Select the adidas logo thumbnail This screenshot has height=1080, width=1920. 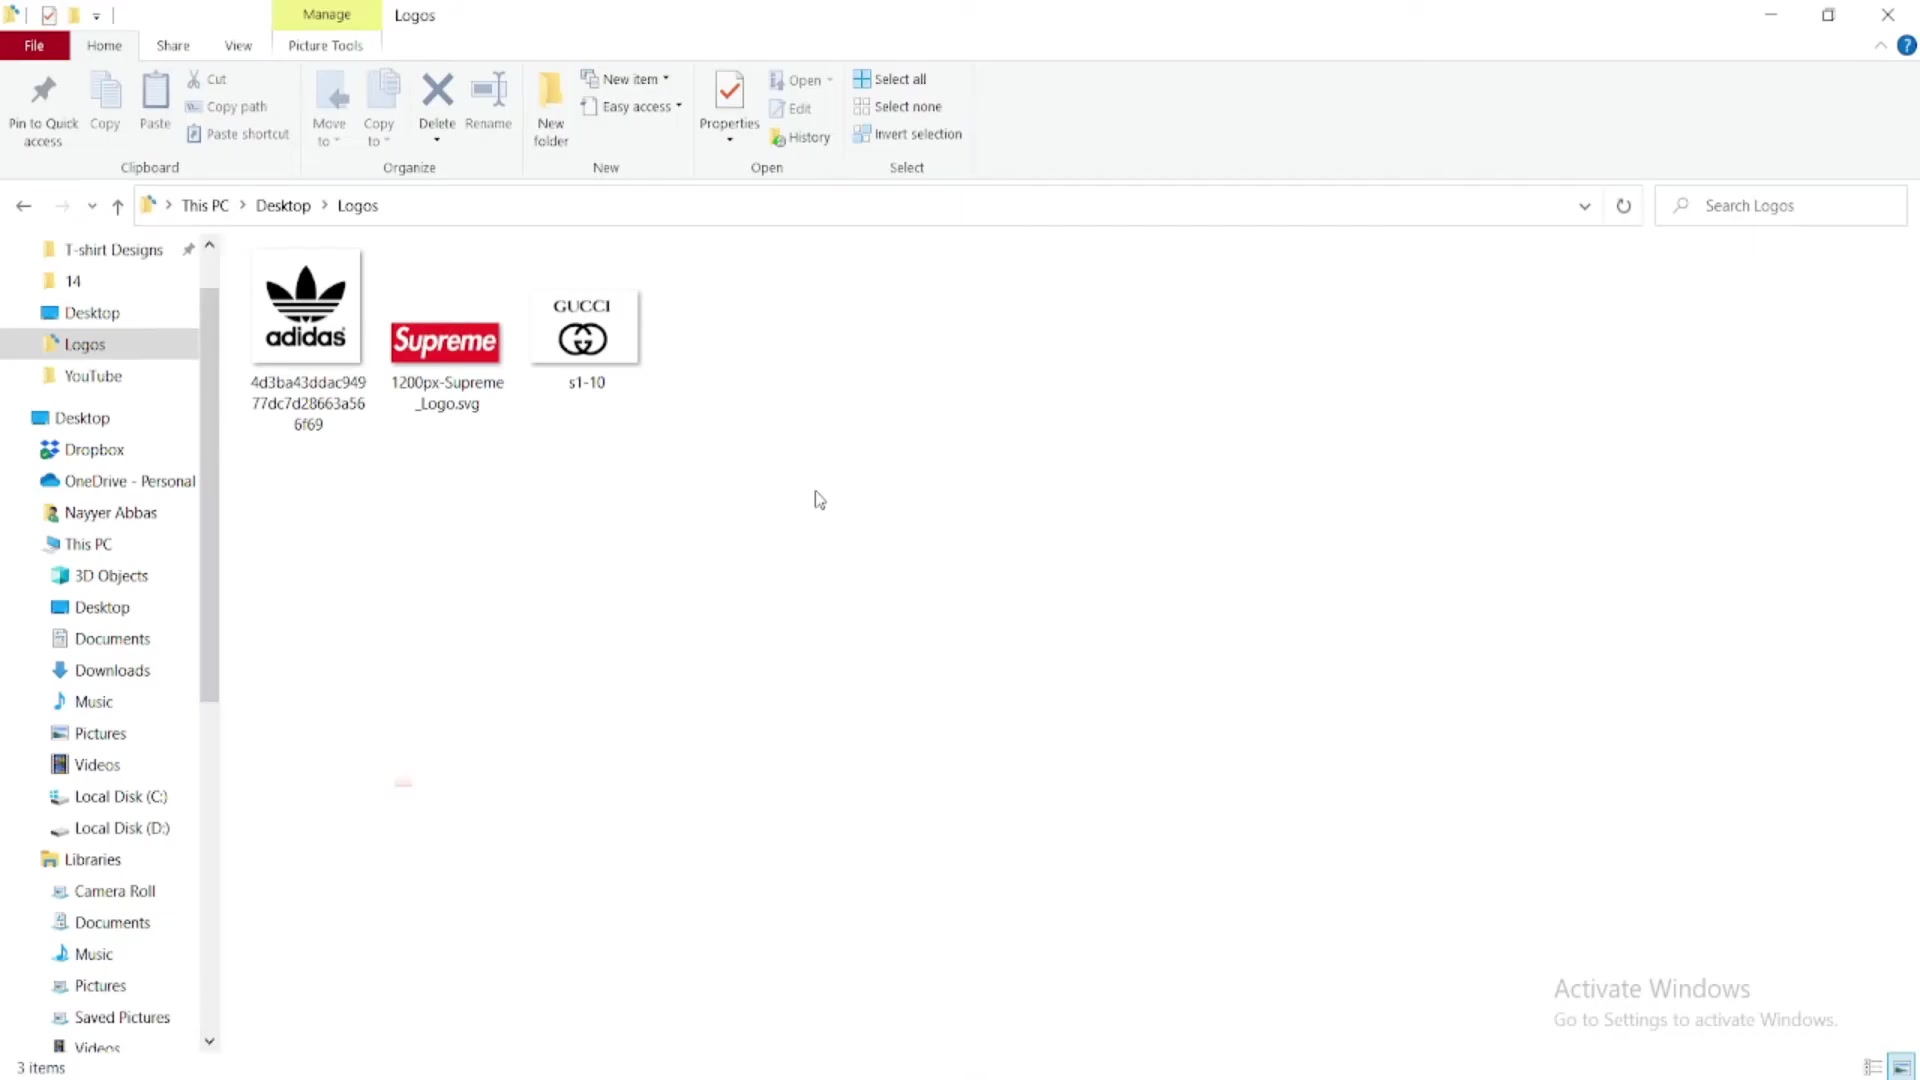coord(306,307)
